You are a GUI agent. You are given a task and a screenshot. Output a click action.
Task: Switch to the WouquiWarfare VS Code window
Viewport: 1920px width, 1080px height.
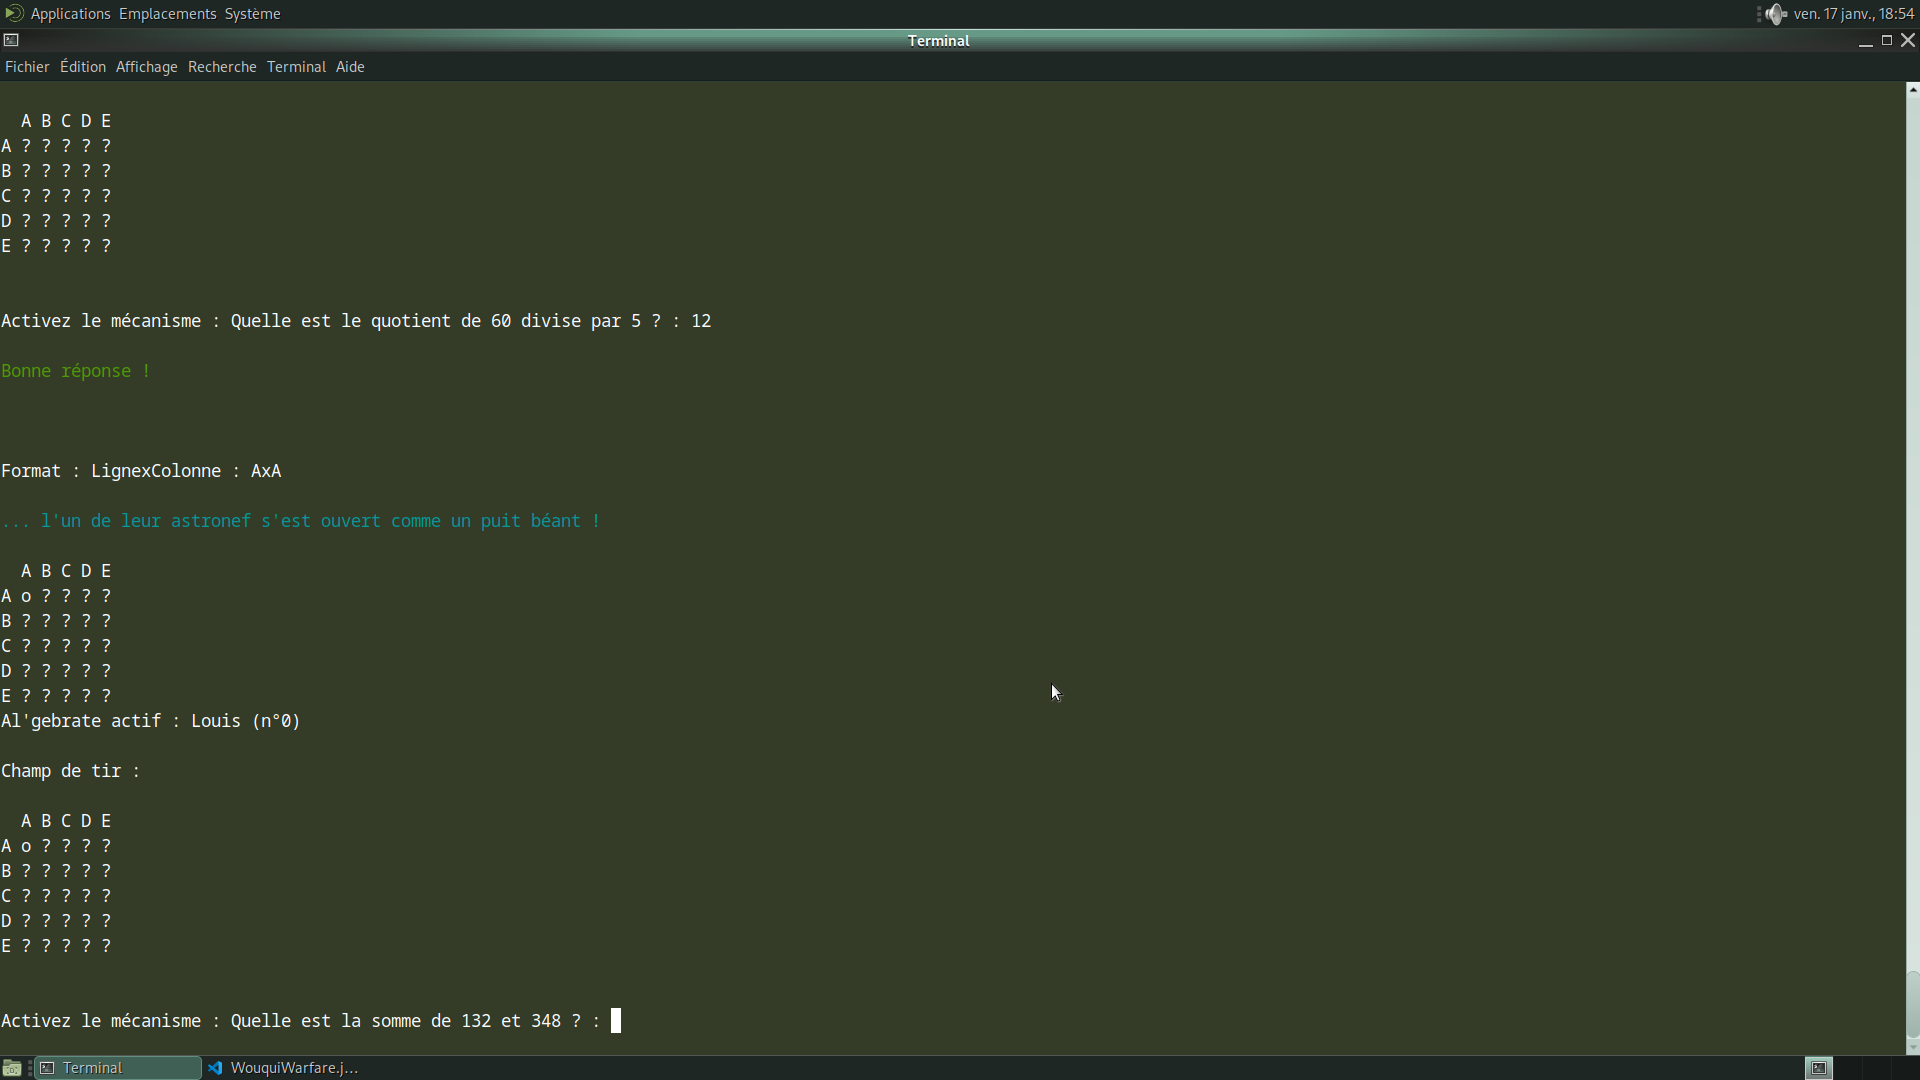284,1068
